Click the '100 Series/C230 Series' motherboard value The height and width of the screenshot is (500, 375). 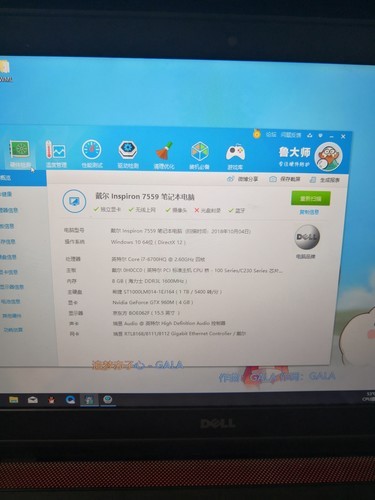click(x=197, y=270)
